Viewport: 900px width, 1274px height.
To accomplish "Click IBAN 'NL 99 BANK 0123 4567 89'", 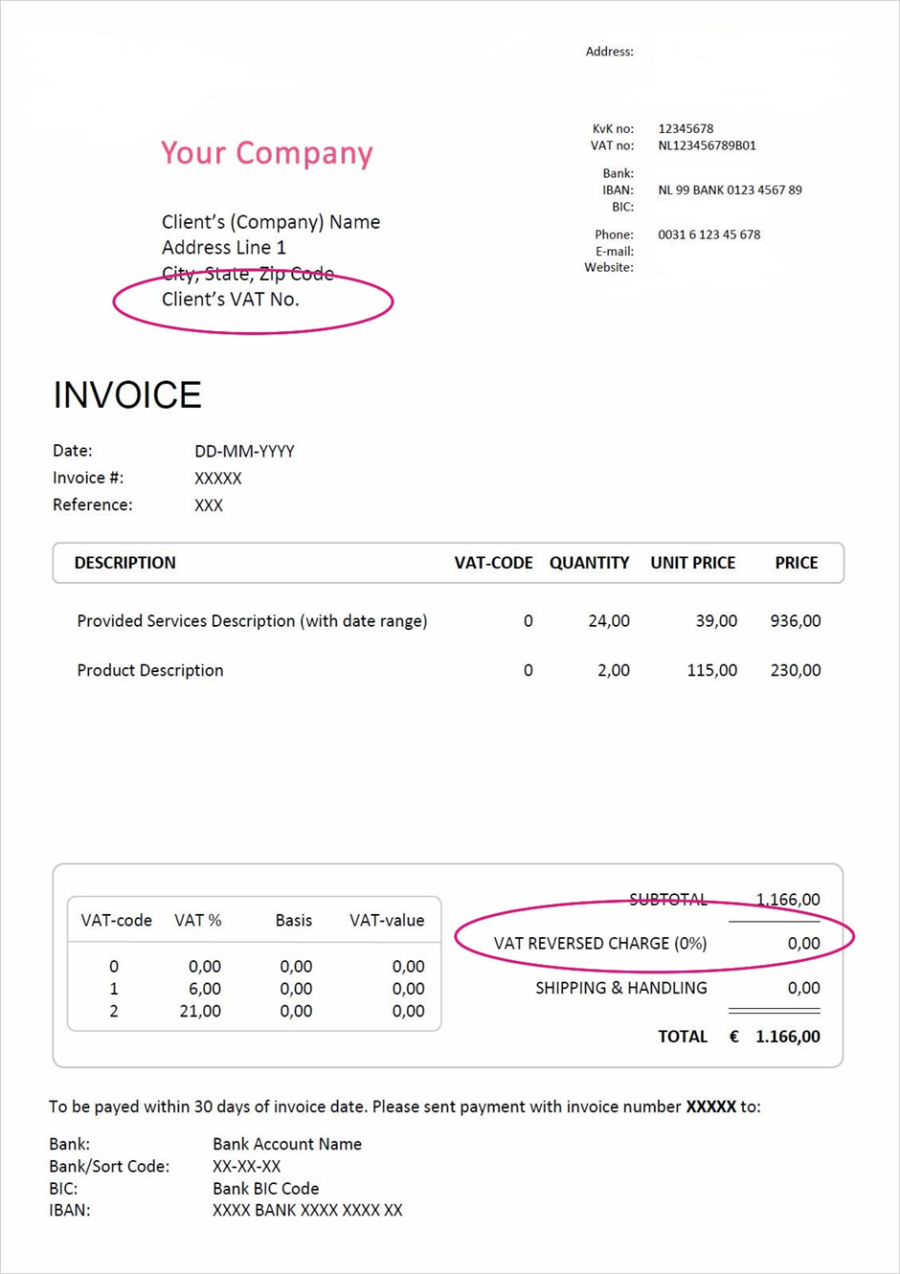I will coord(730,189).
